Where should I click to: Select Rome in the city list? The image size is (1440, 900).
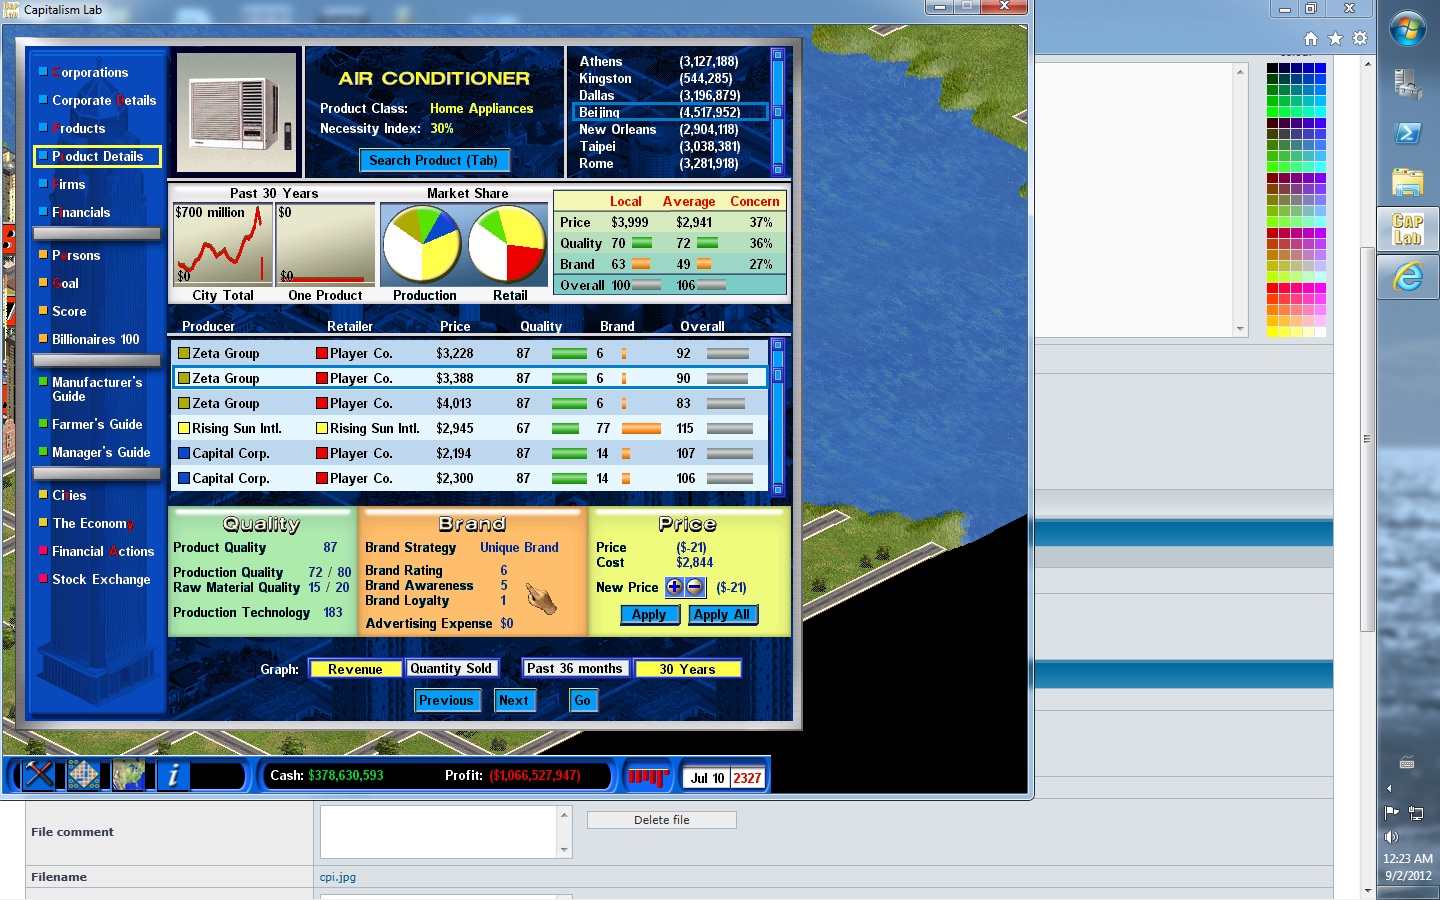tap(670, 163)
